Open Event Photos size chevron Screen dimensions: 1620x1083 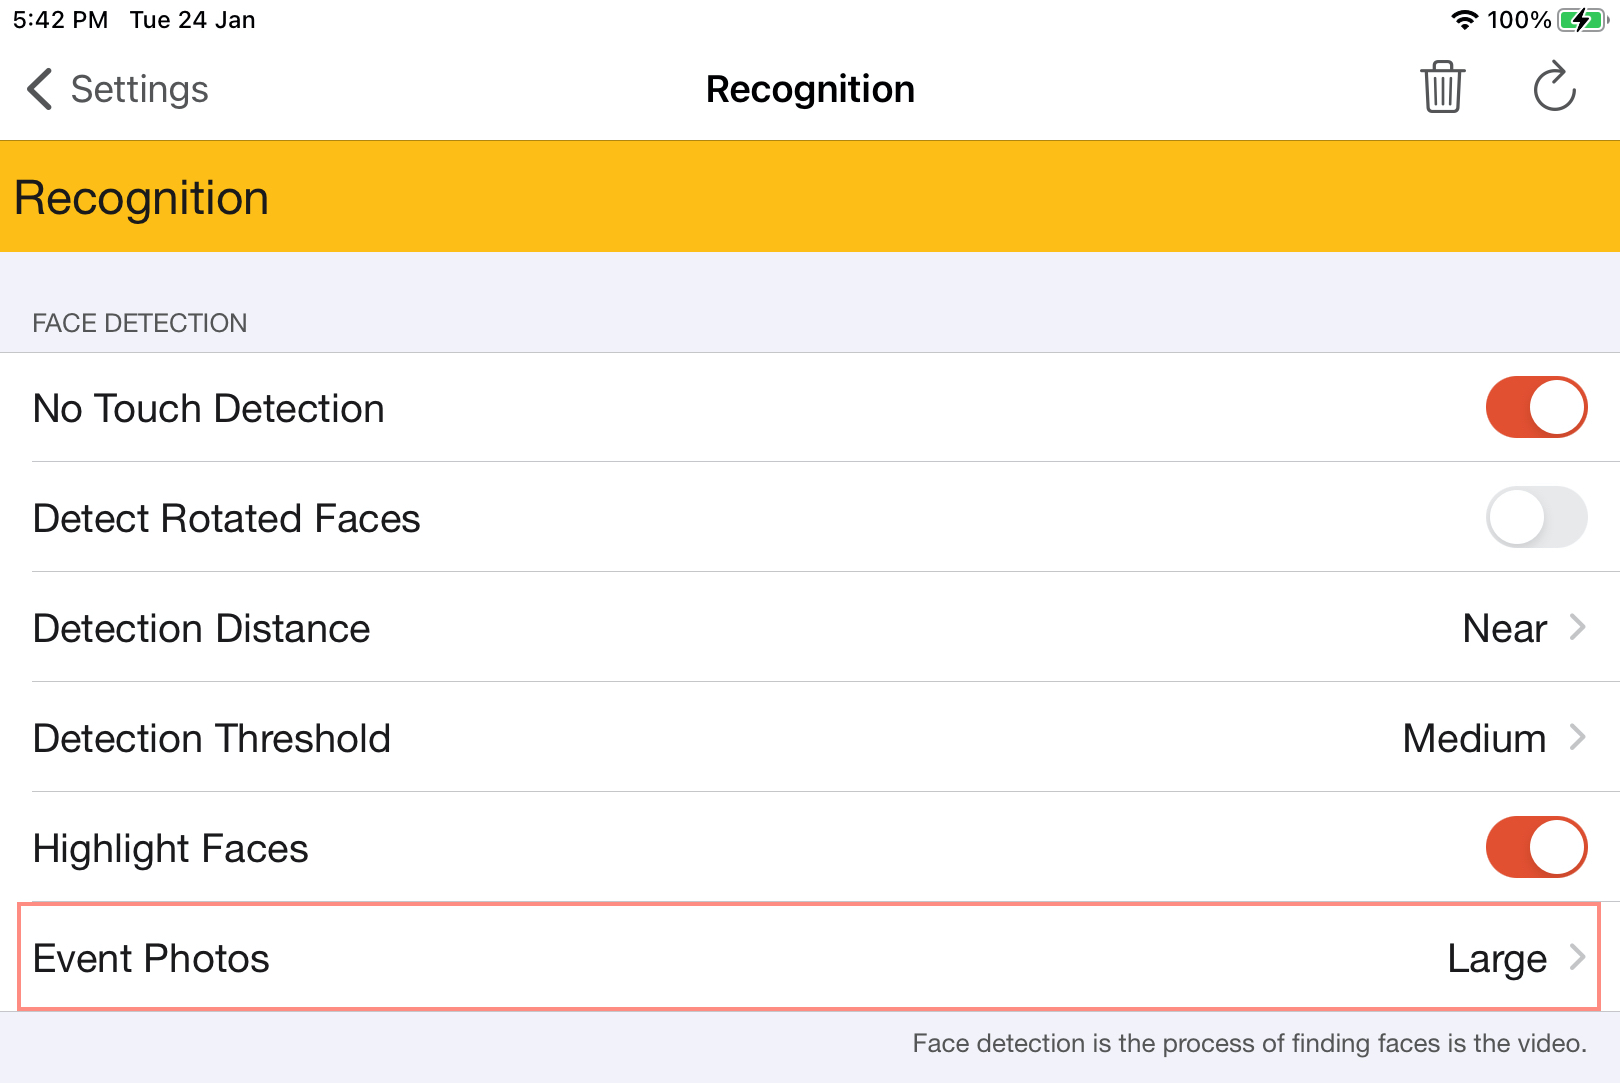(1578, 957)
